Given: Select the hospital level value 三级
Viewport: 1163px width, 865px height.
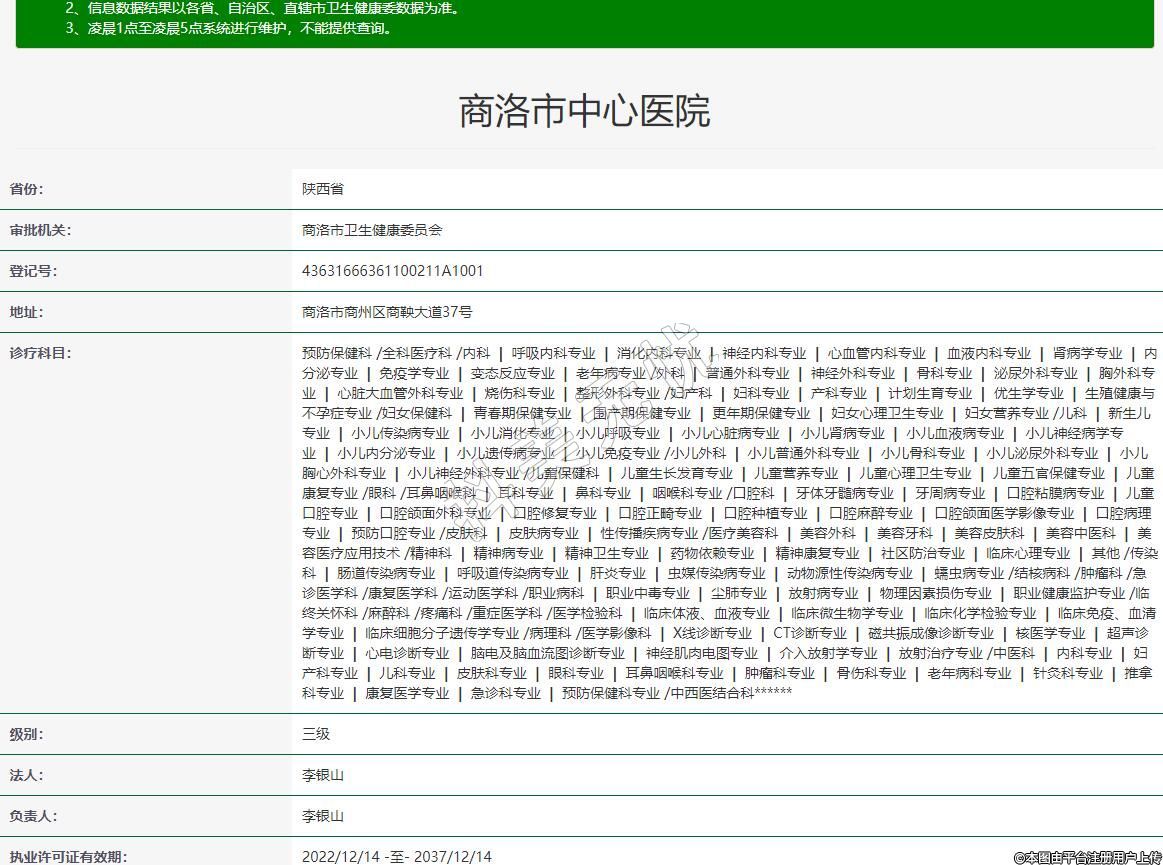Looking at the screenshot, I should pos(315,734).
